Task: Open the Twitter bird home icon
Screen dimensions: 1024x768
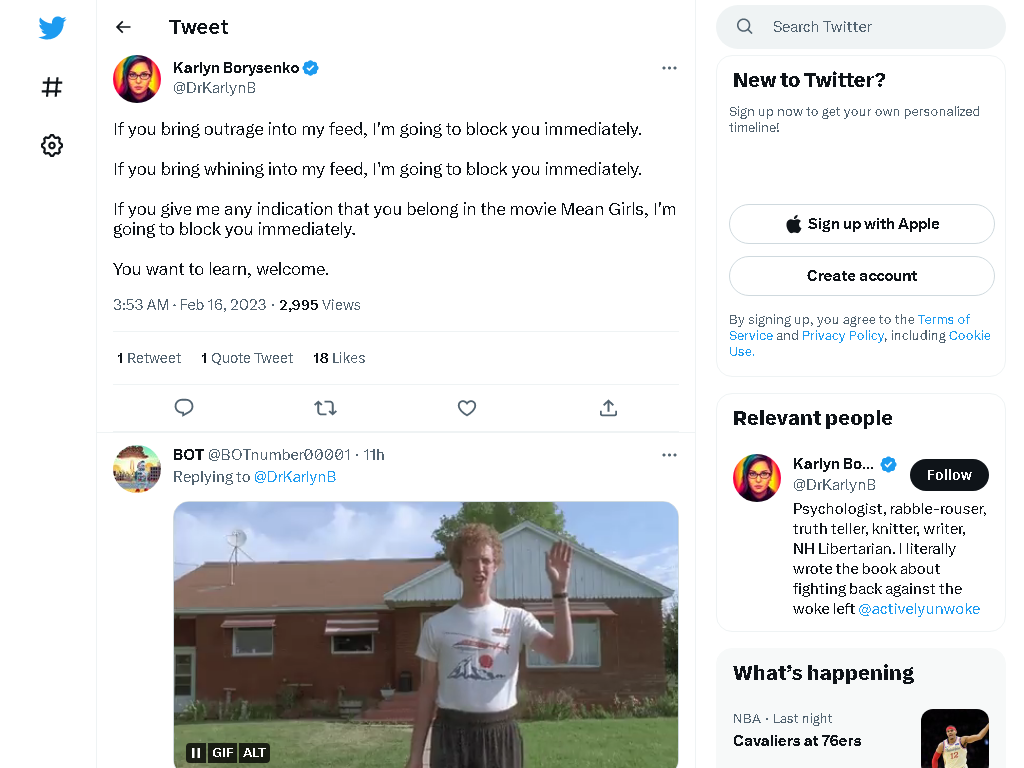Action: [x=52, y=27]
